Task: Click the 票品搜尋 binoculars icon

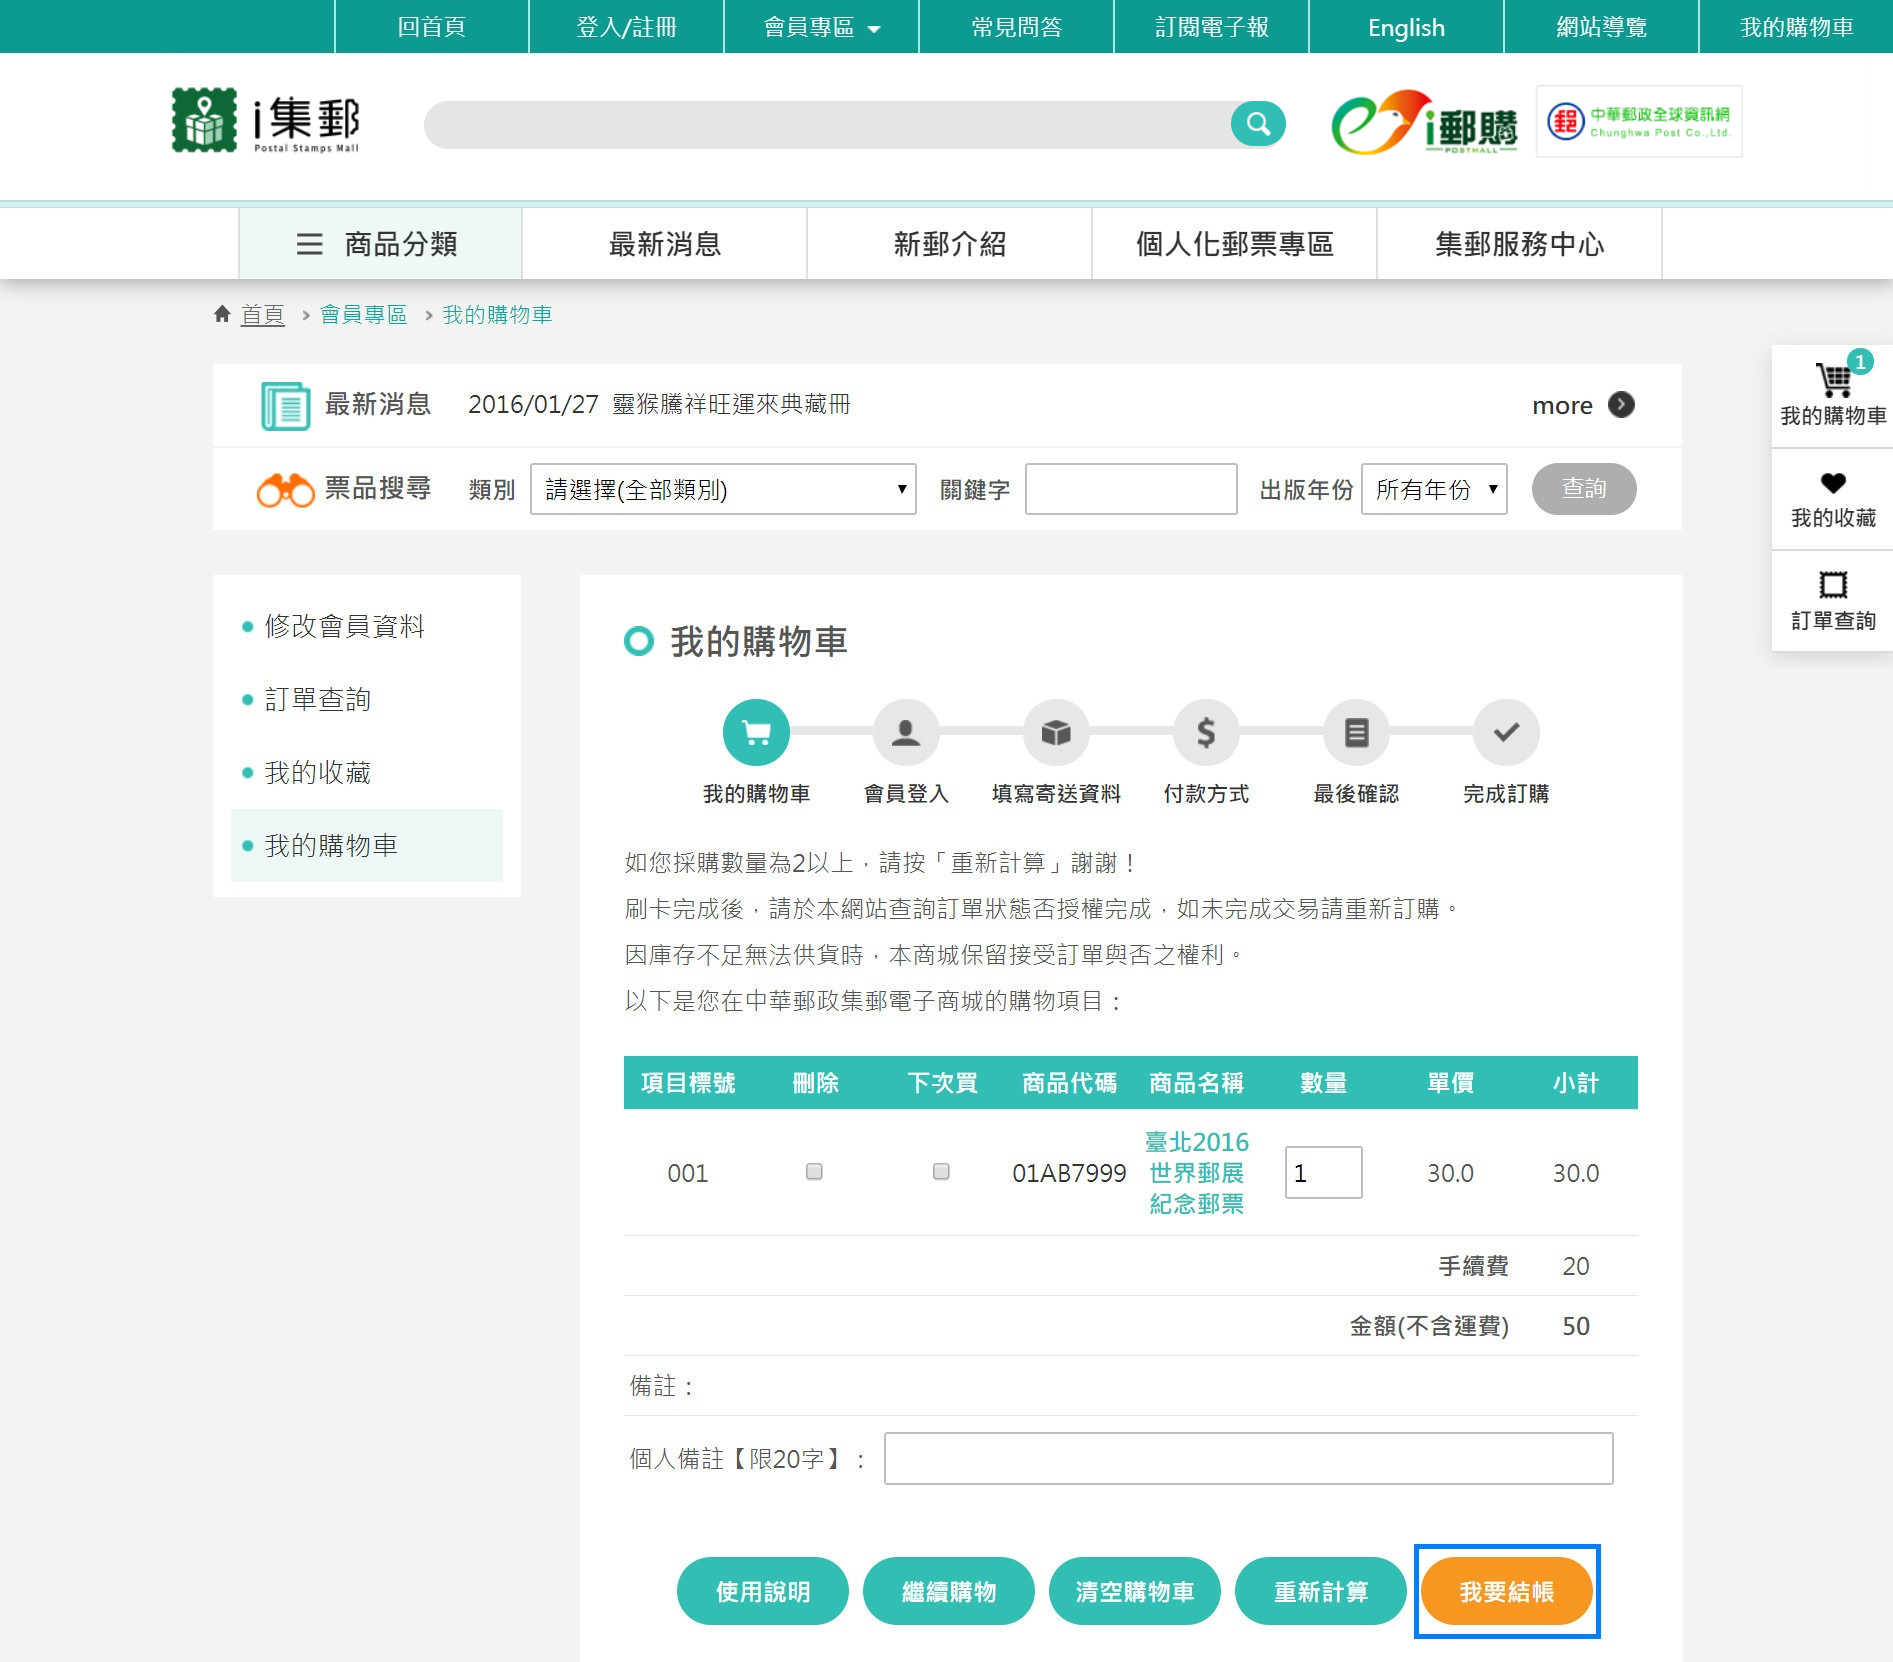Action: pos(287,489)
